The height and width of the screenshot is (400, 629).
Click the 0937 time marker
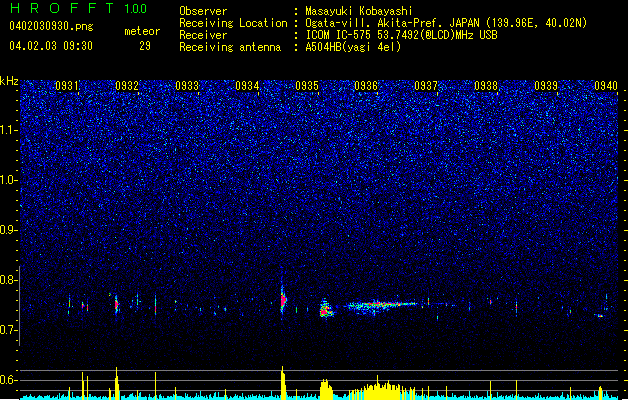tap(426, 86)
